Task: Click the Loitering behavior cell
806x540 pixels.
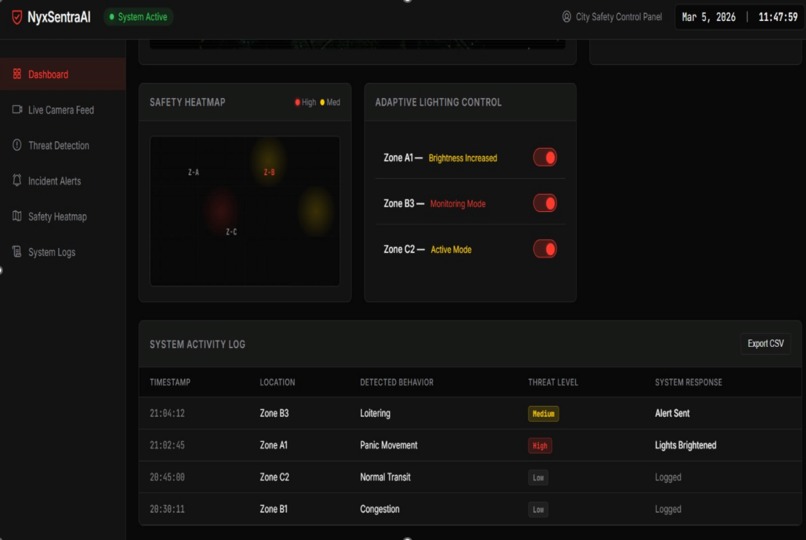Action: pyautogui.click(x=375, y=413)
